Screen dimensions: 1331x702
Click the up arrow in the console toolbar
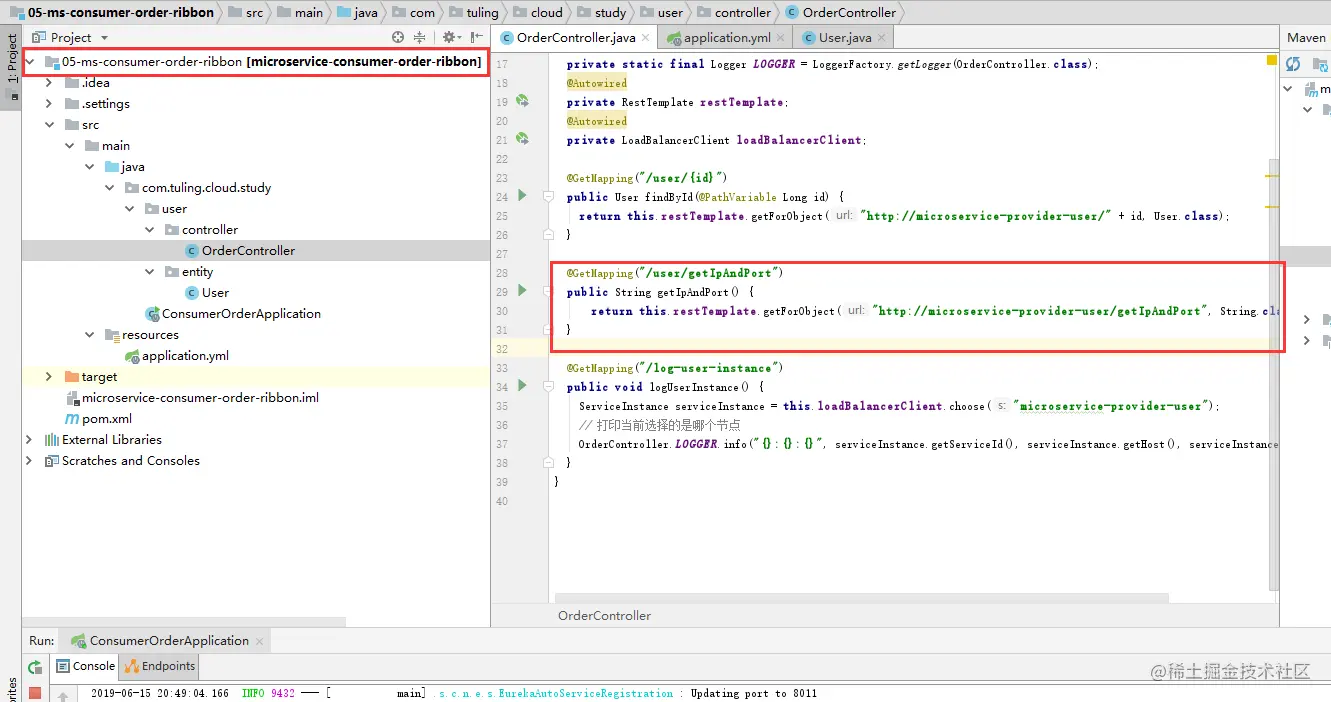(62, 695)
